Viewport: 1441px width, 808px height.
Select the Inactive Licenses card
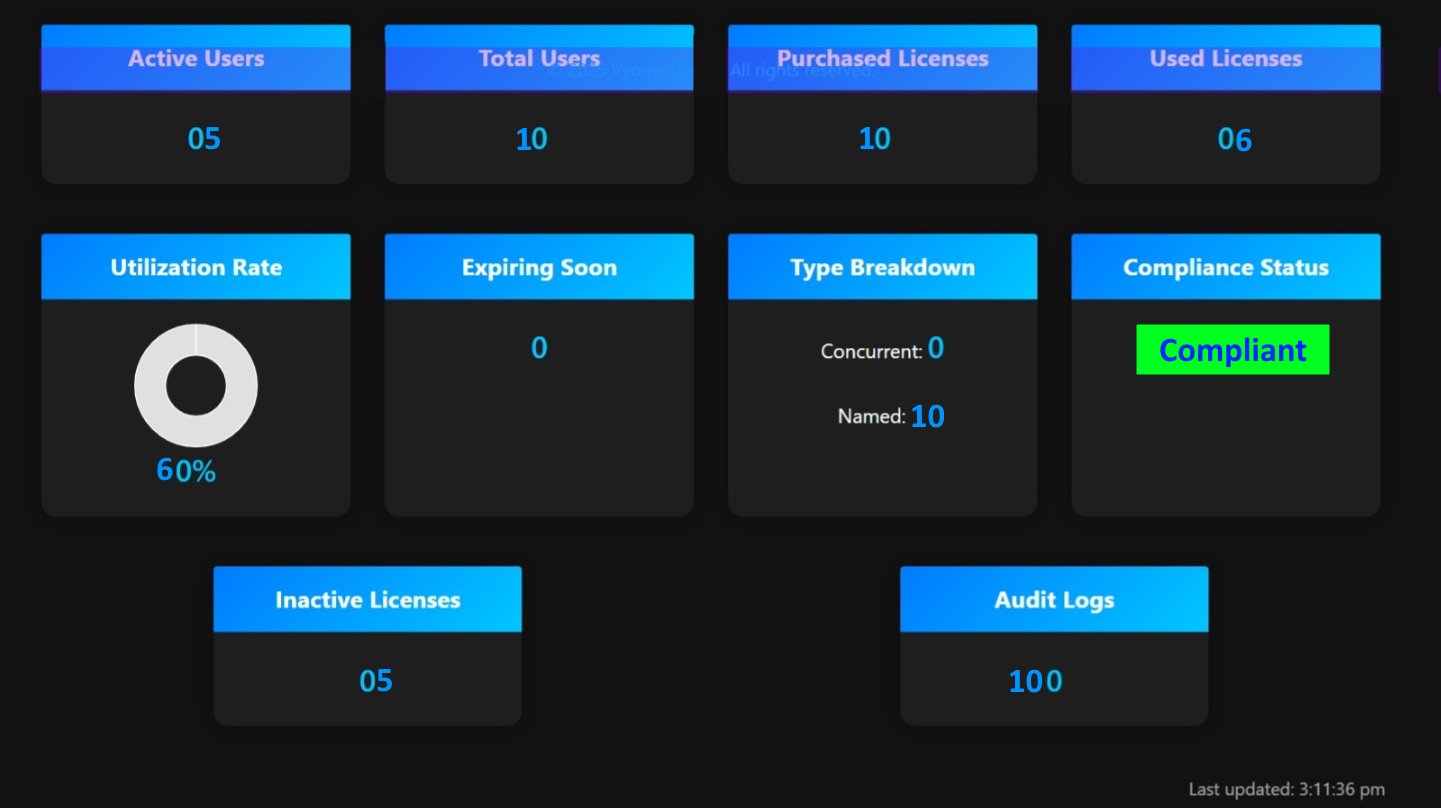(367, 599)
